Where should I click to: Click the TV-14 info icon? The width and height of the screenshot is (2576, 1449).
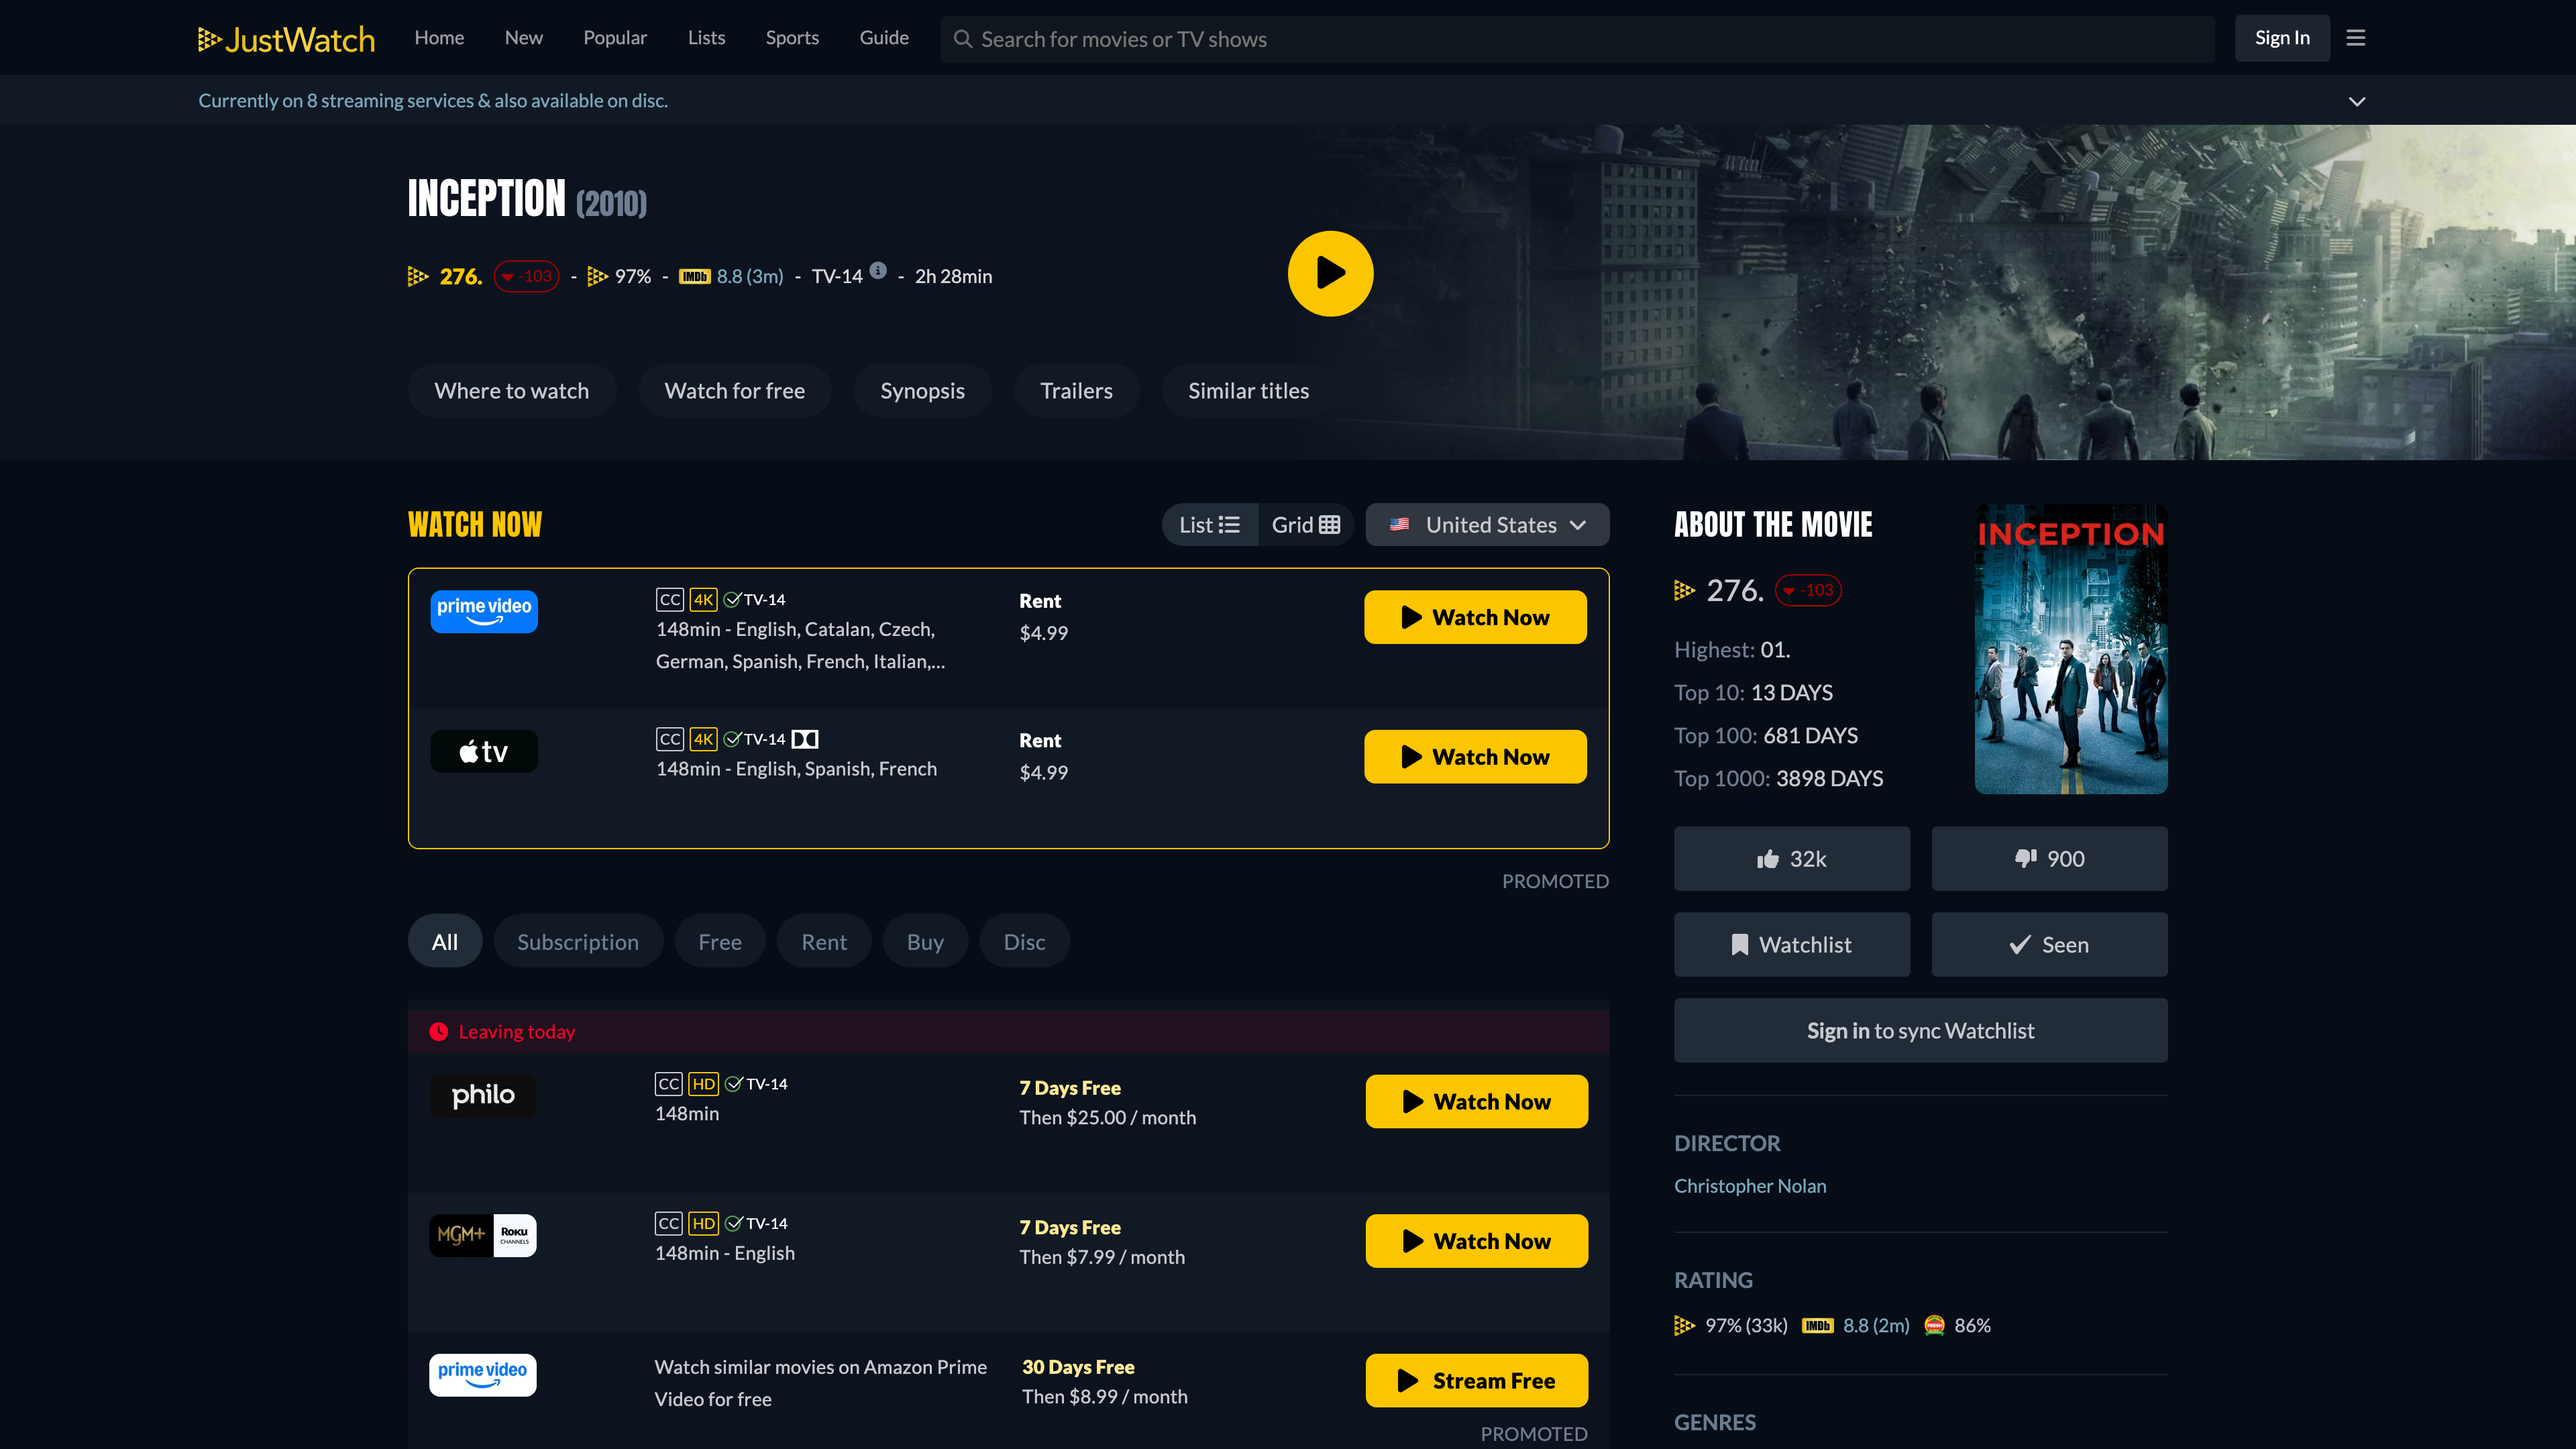coord(878,270)
